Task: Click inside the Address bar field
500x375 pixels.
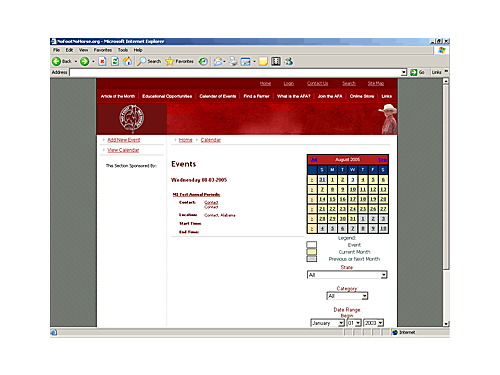Action: pyautogui.click(x=235, y=72)
